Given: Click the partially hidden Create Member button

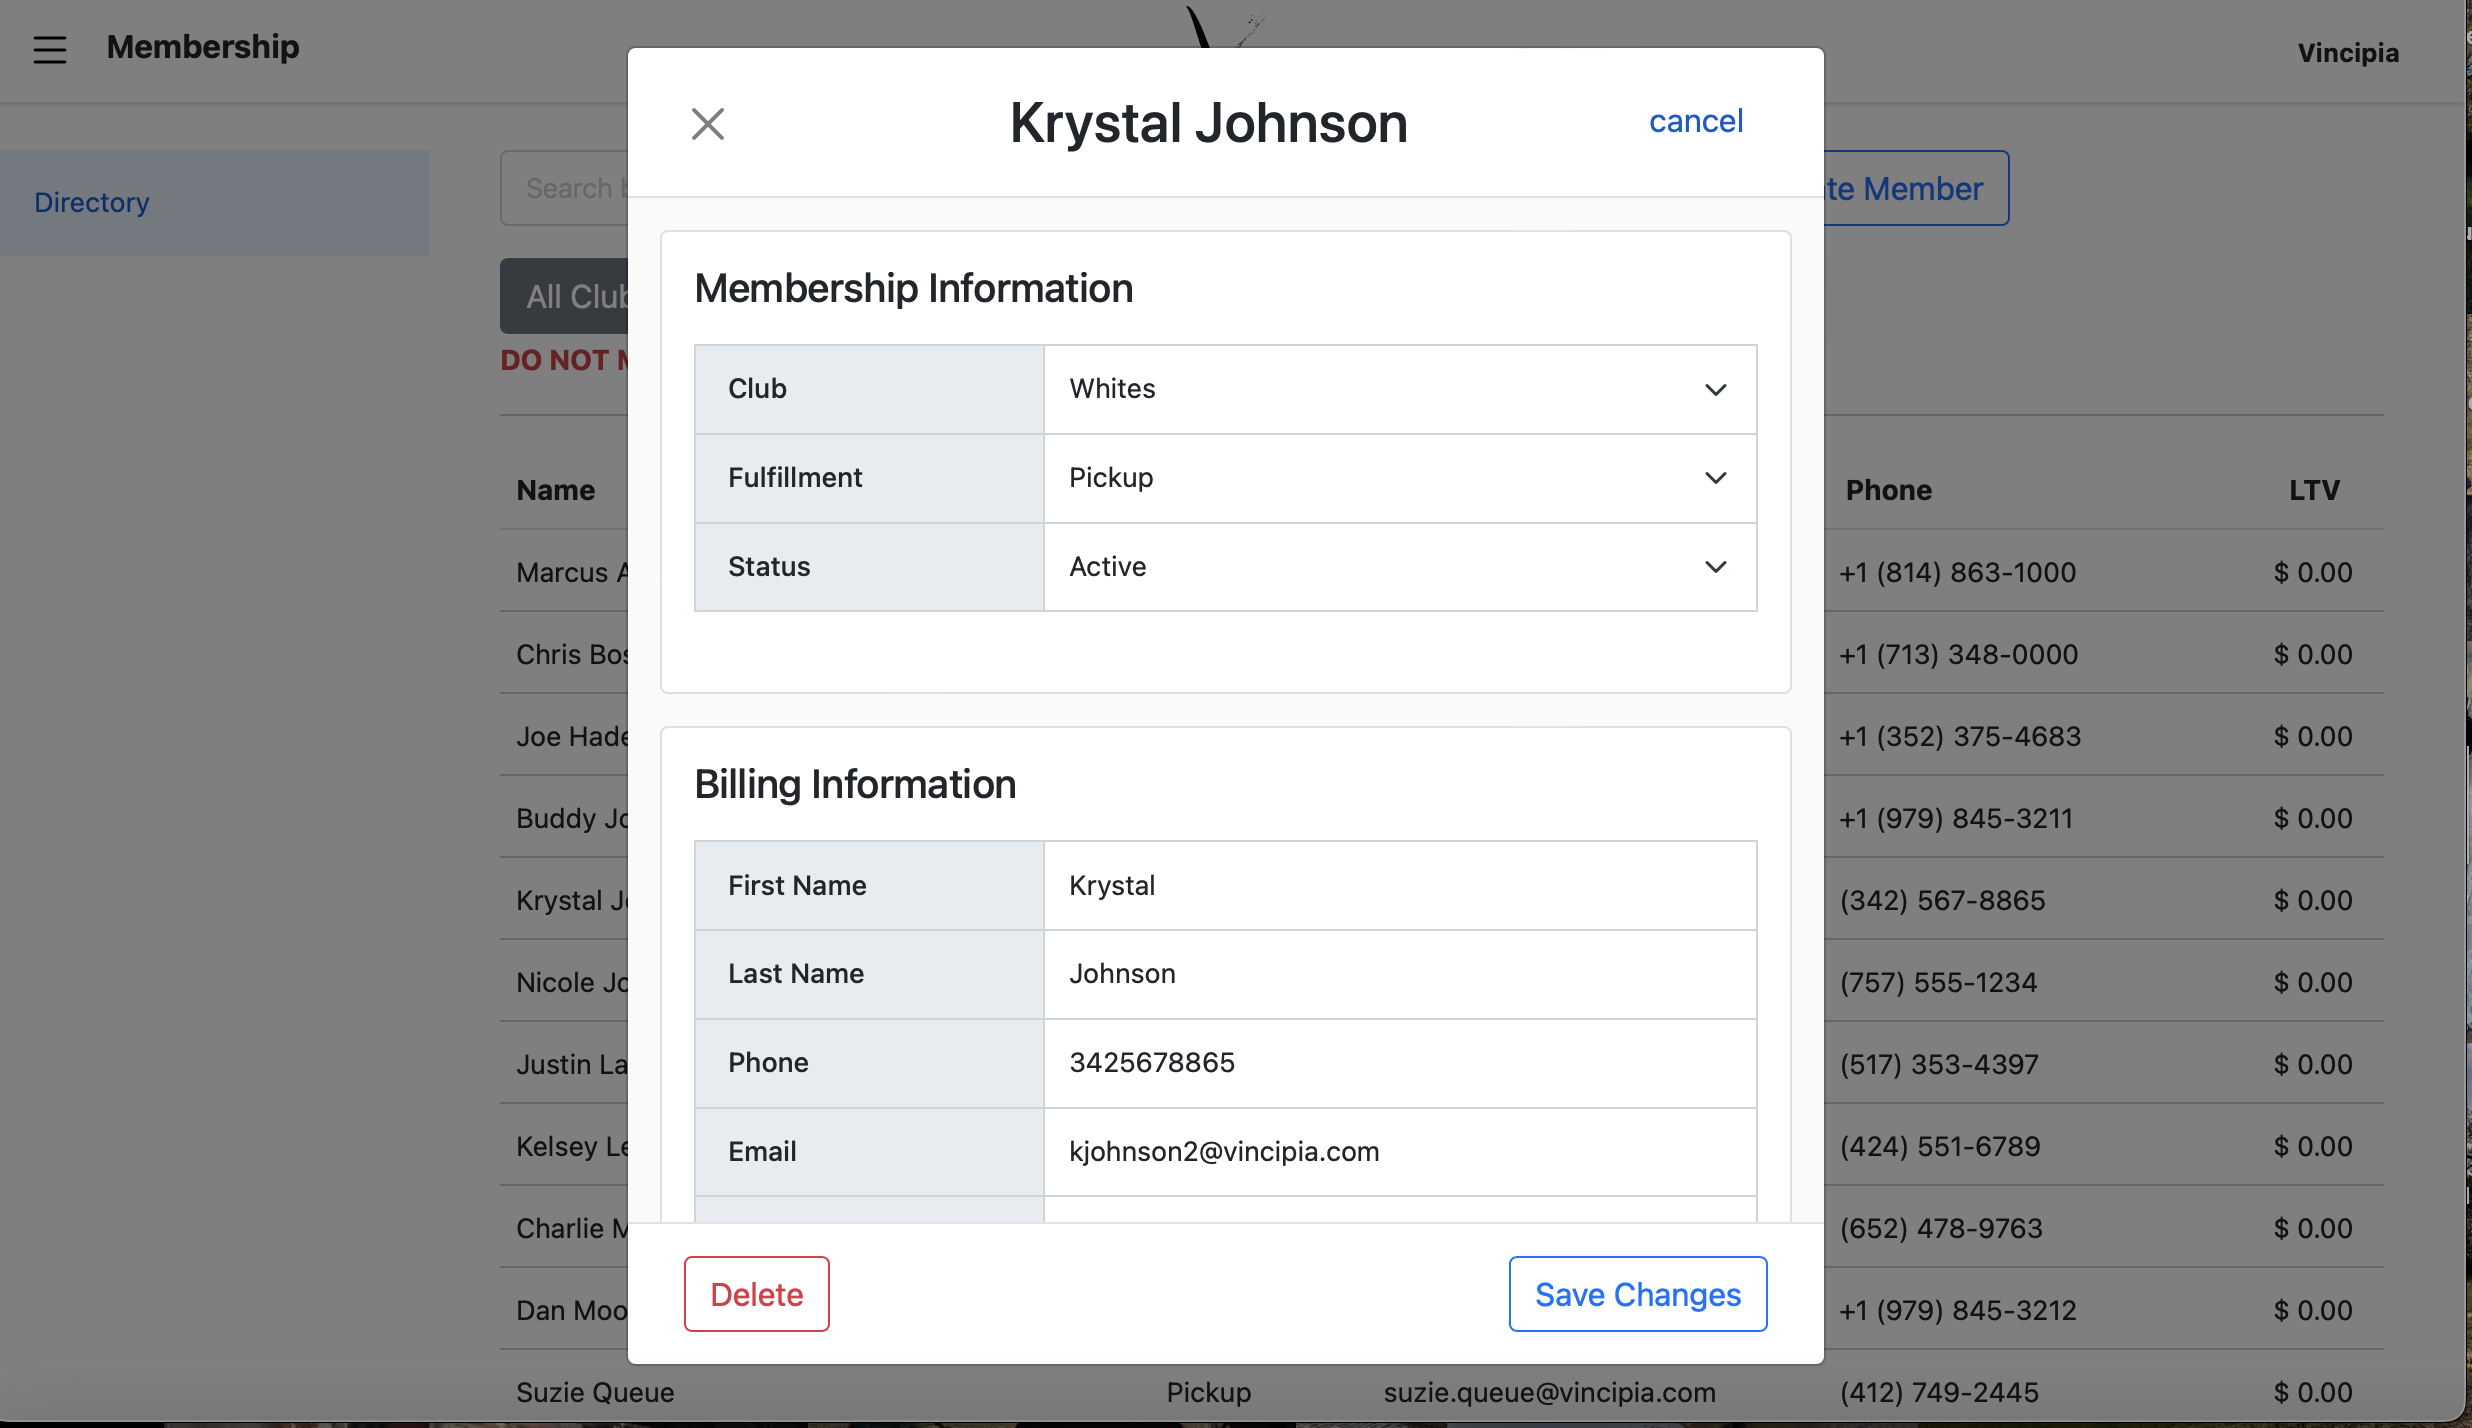Looking at the screenshot, I should pyautogui.click(x=1915, y=188).
